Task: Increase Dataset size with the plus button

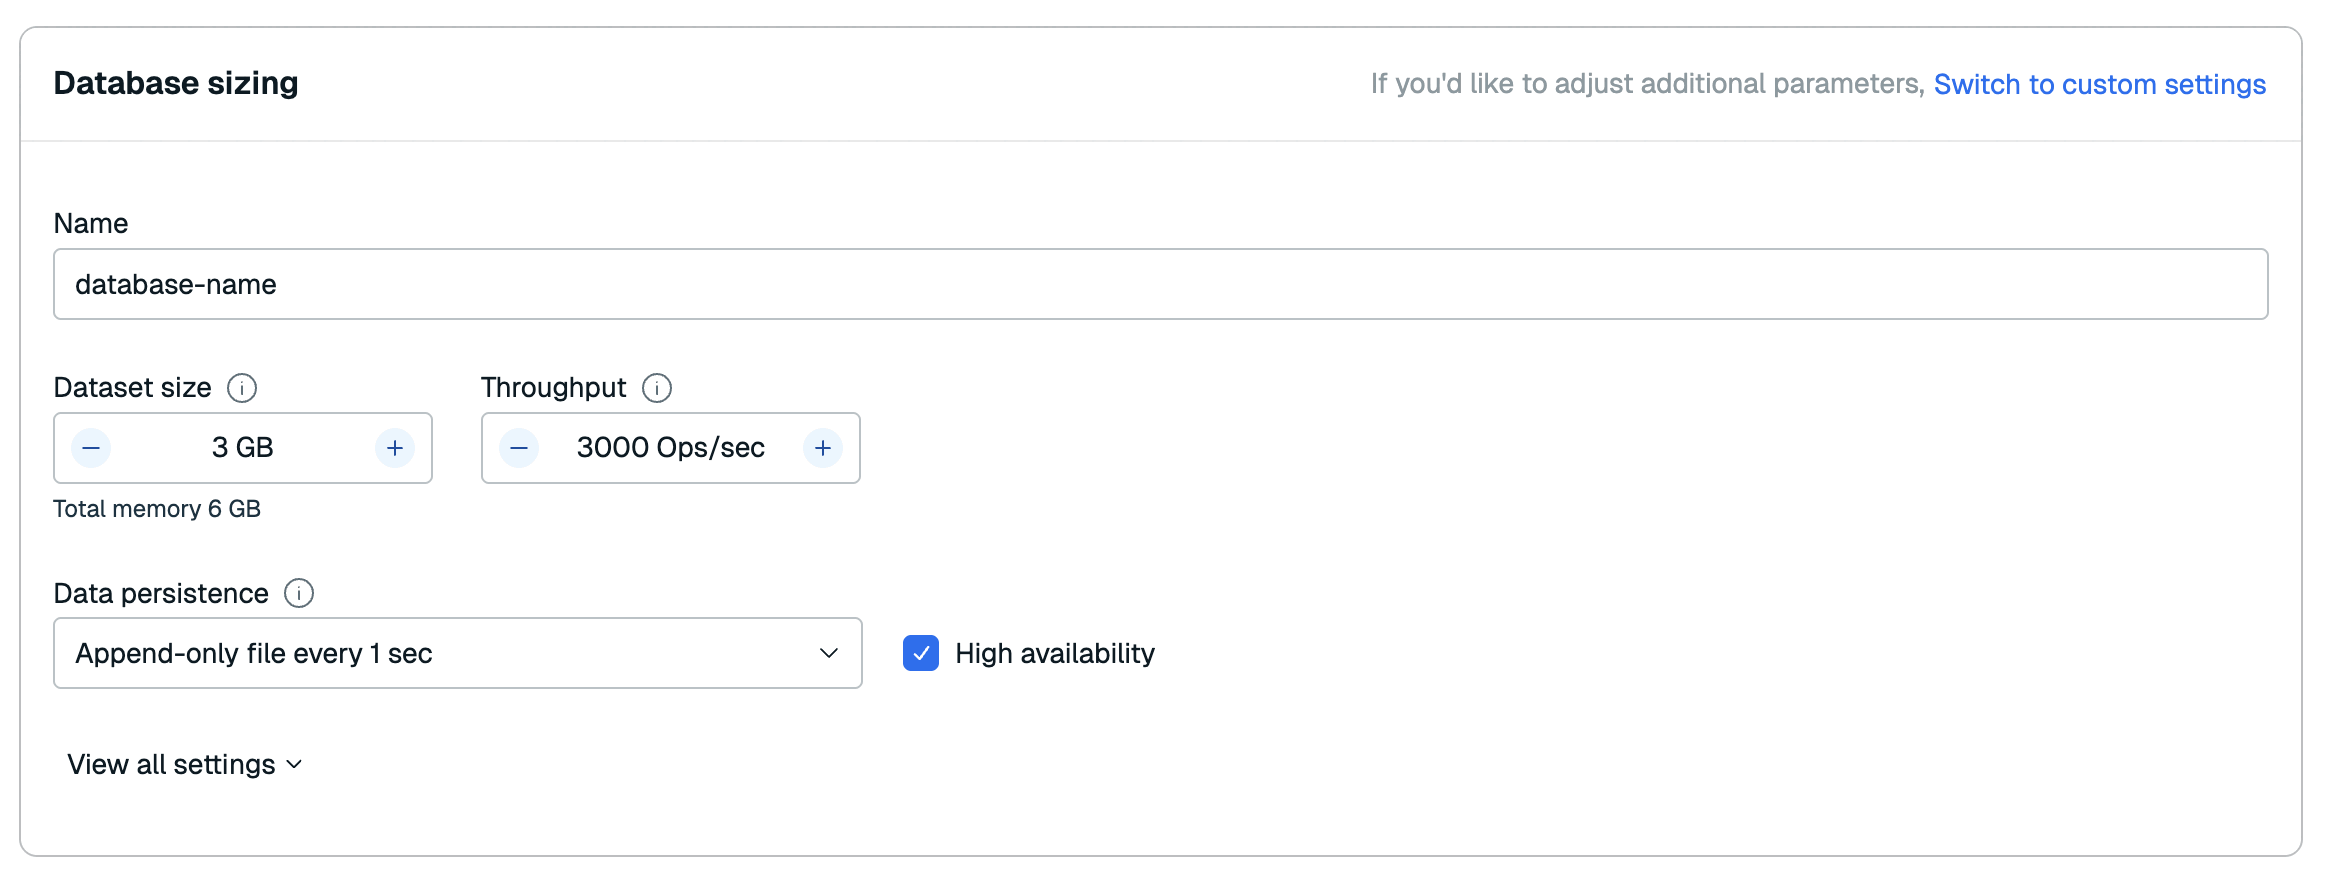Action: click(x=395, y=448)
